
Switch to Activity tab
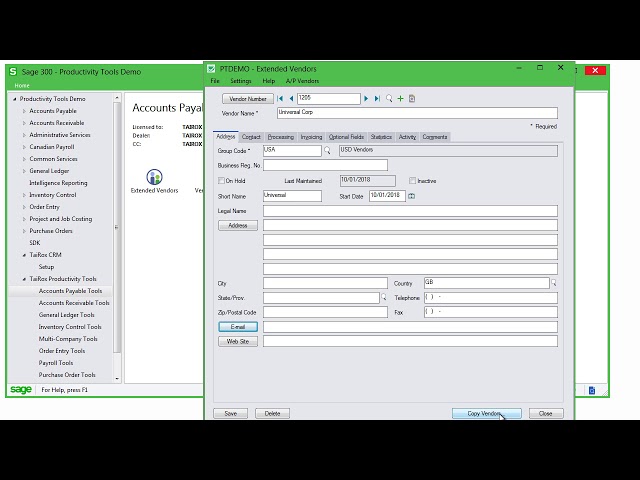pos(407,137)
